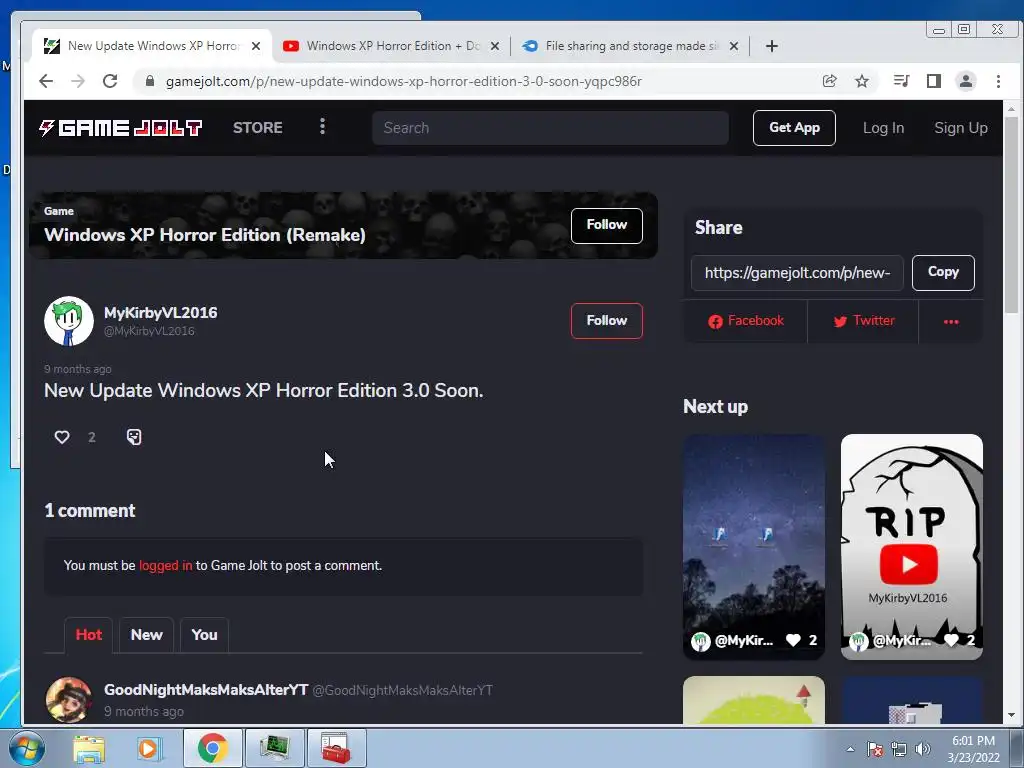Select the You comments tab
This screenshot has width=1024, height=768.
click(204, 635)
